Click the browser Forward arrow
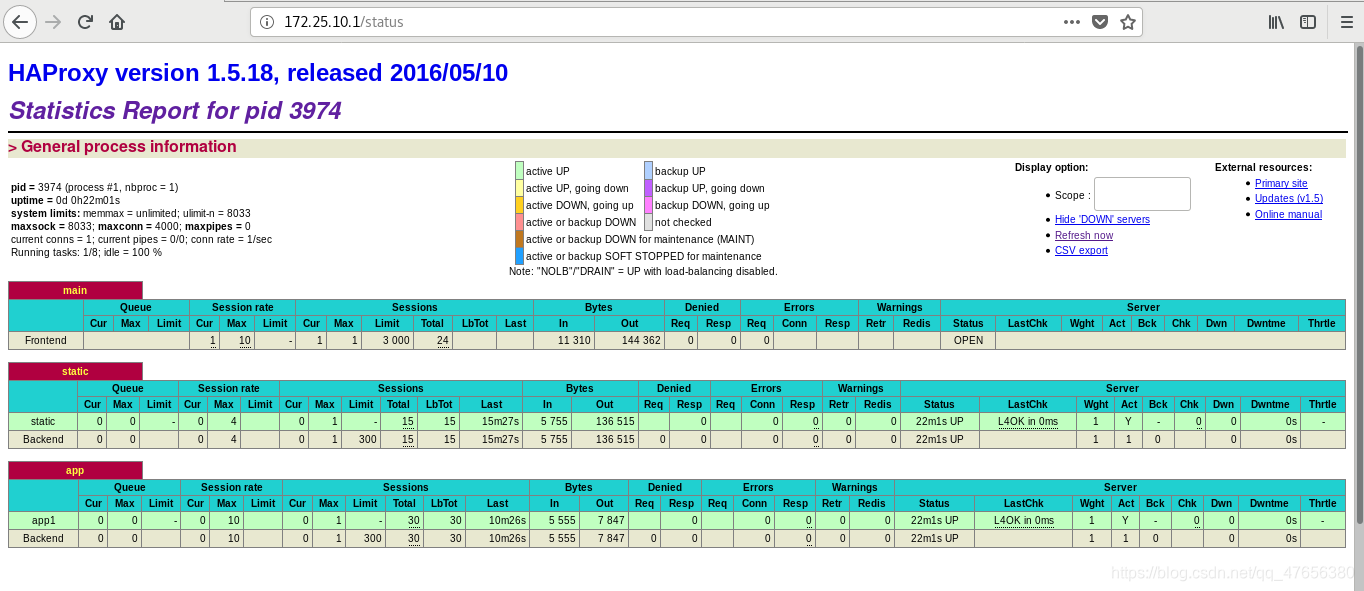Image resolution: width=1364 pixels, height=591 pixels. (x=53, y=21)
